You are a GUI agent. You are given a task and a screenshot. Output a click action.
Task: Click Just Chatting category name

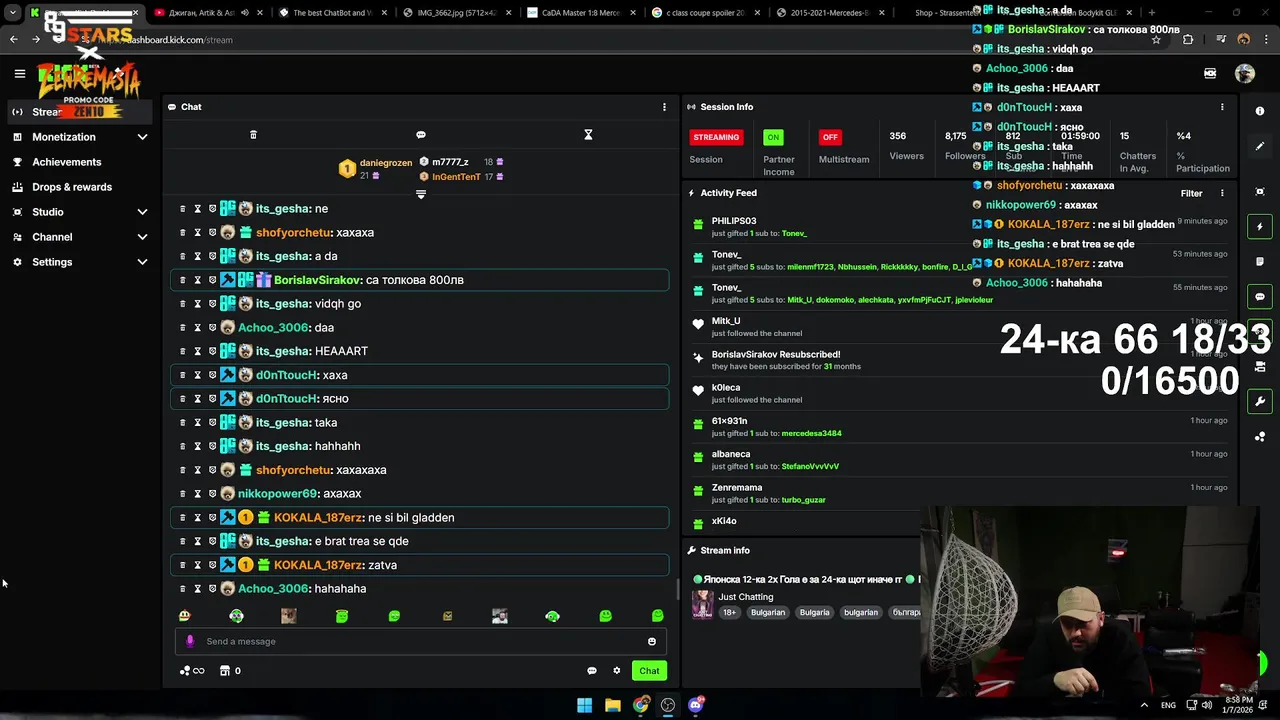[745, 597]
